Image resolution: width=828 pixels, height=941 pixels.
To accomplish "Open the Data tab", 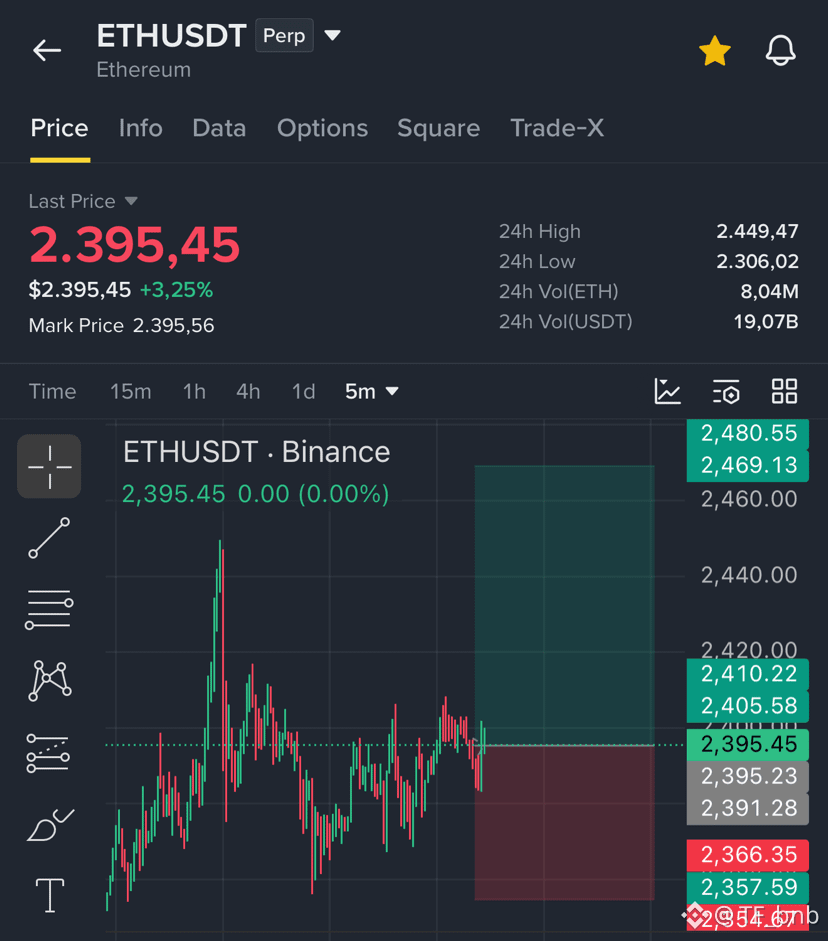I will [219, 128].
